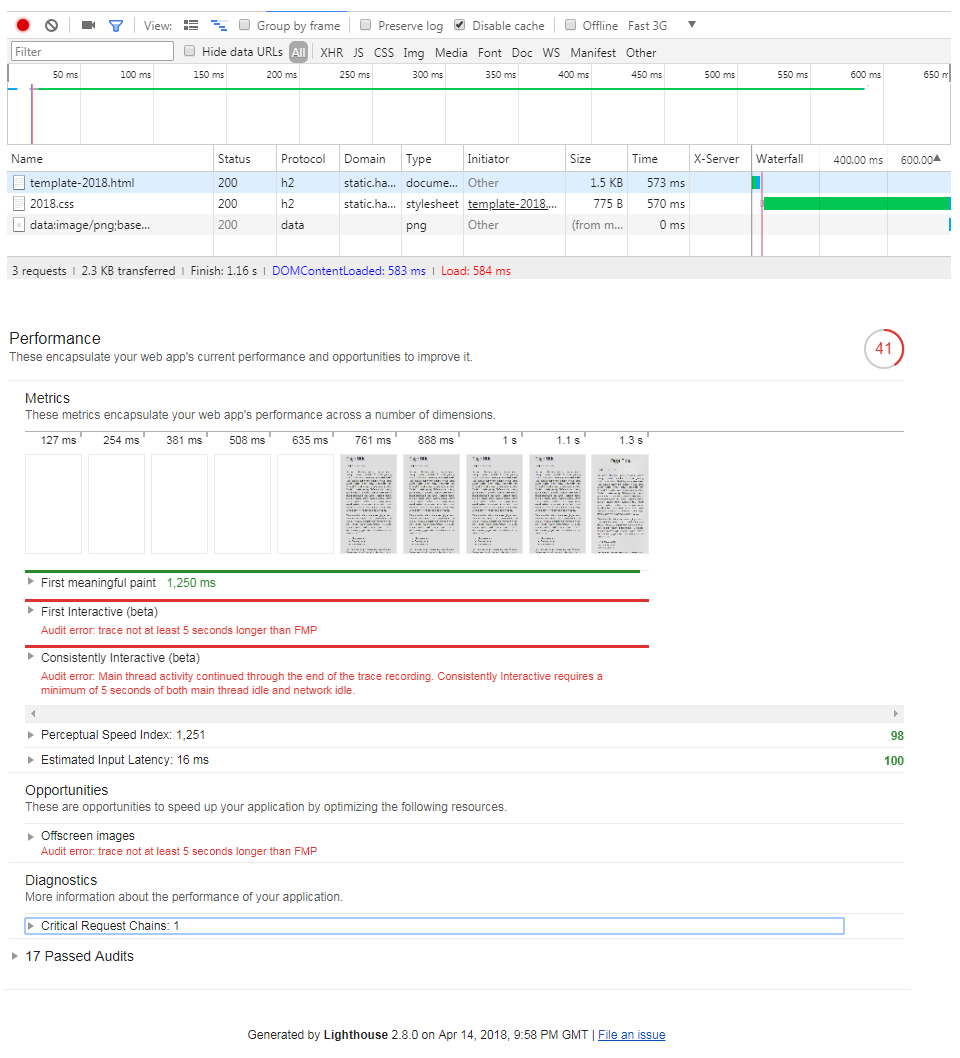Sort by the Name column header
The width and height of the screenshot is (960, 1058).
click(x=111, y=159)
